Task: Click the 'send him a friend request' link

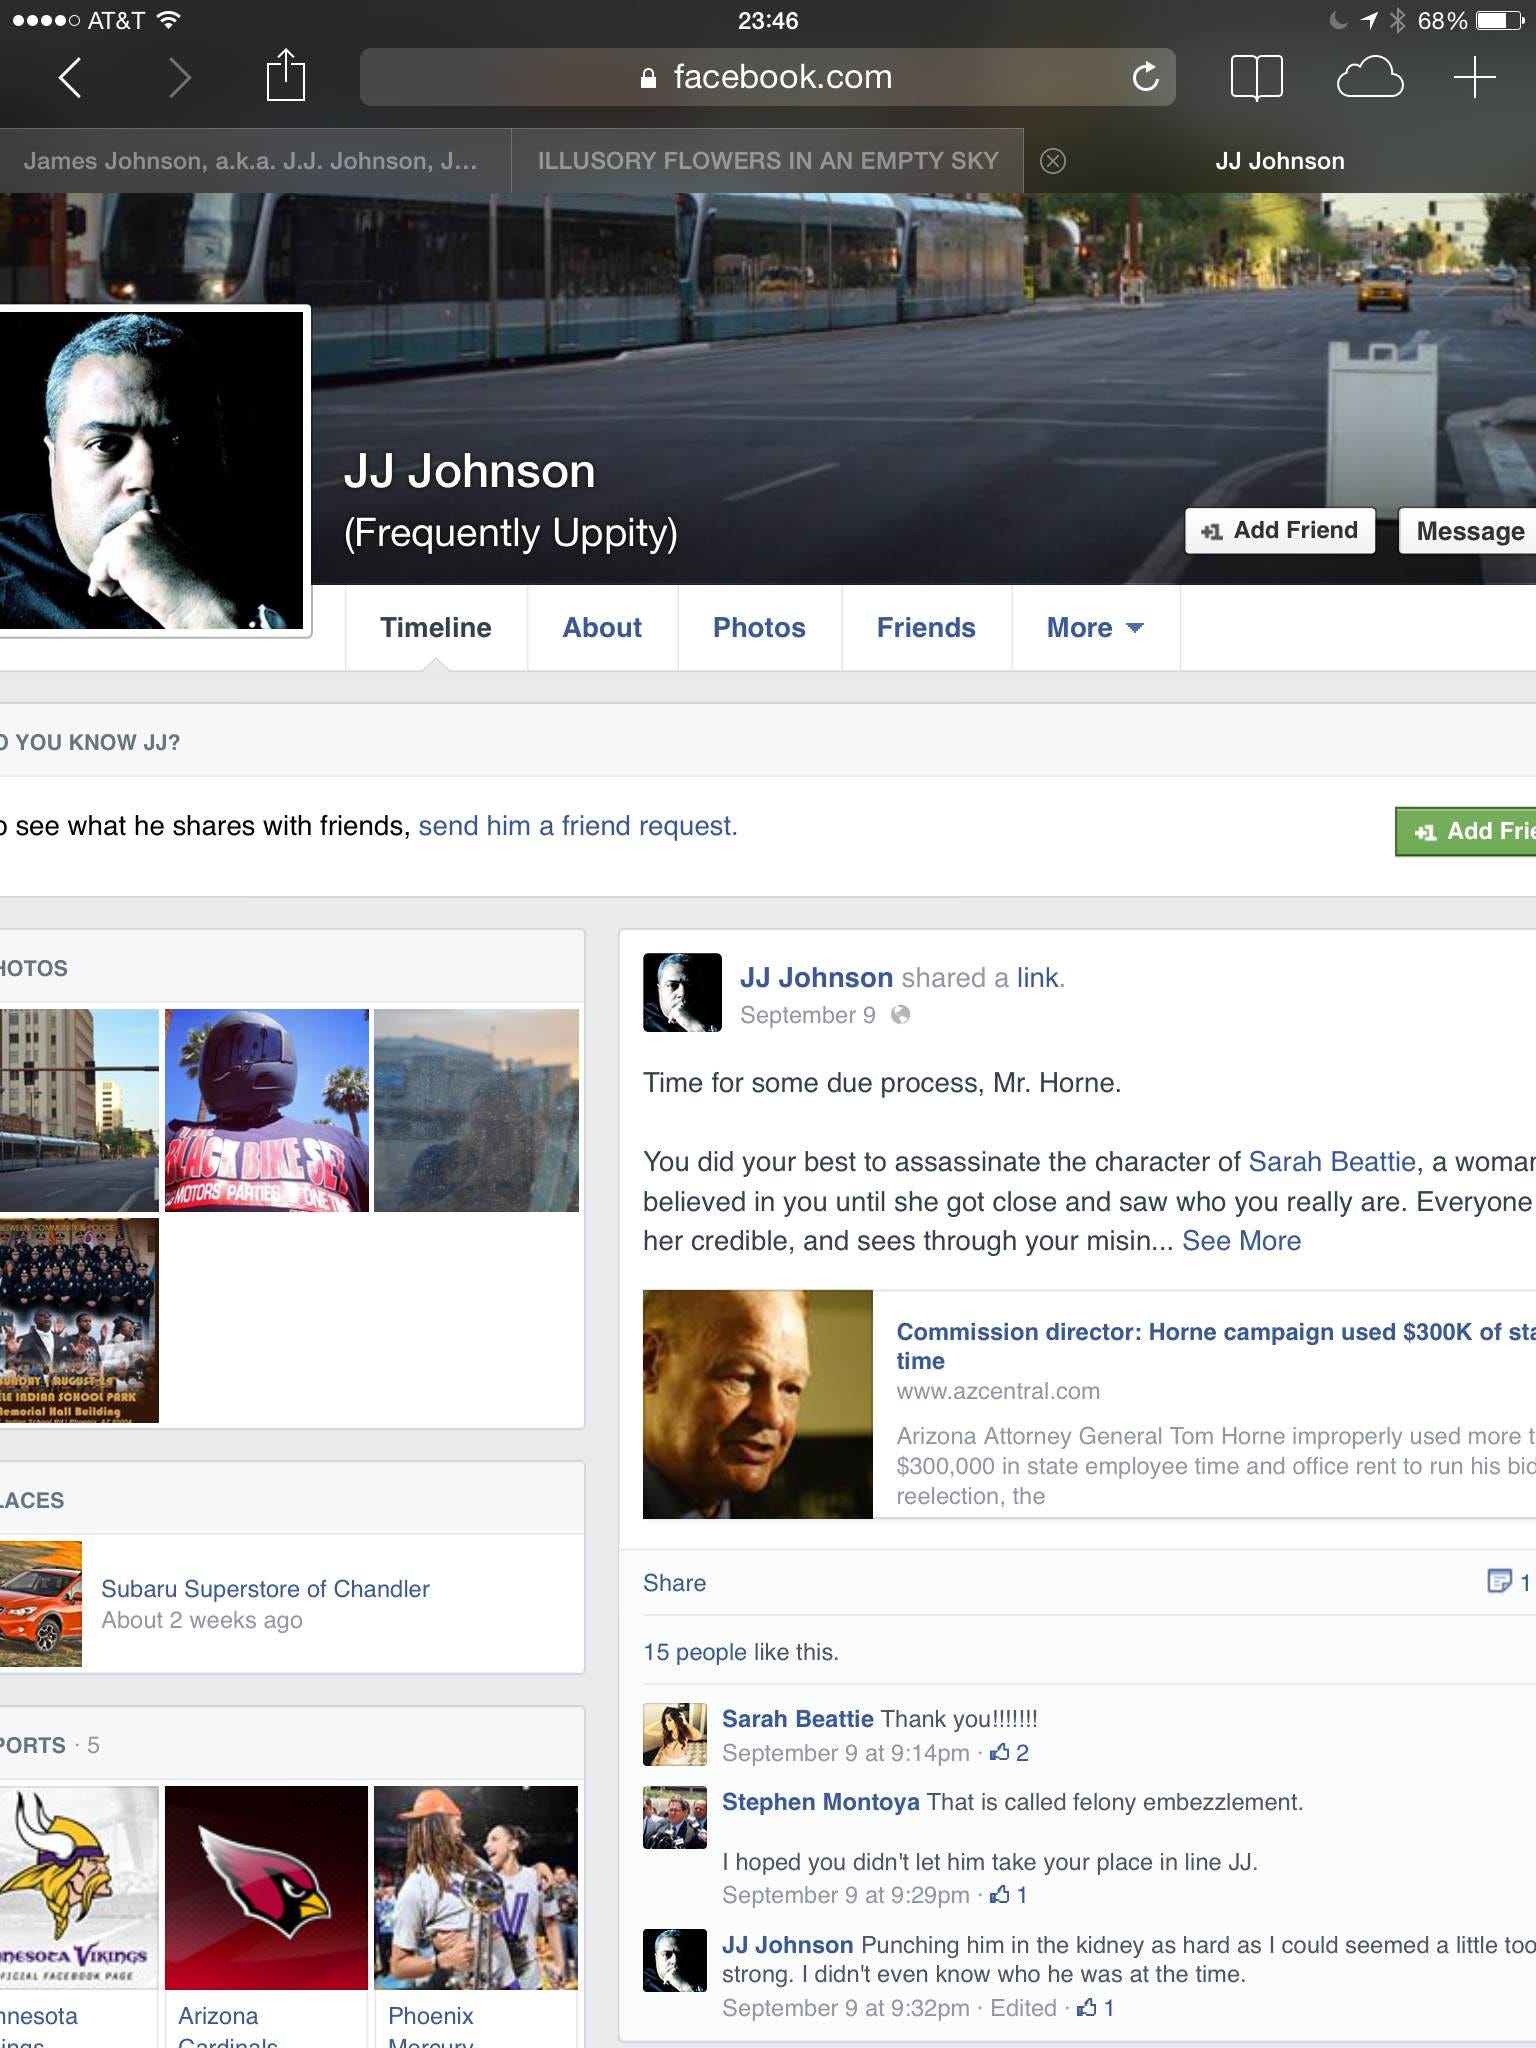Action: click(577, 826)
